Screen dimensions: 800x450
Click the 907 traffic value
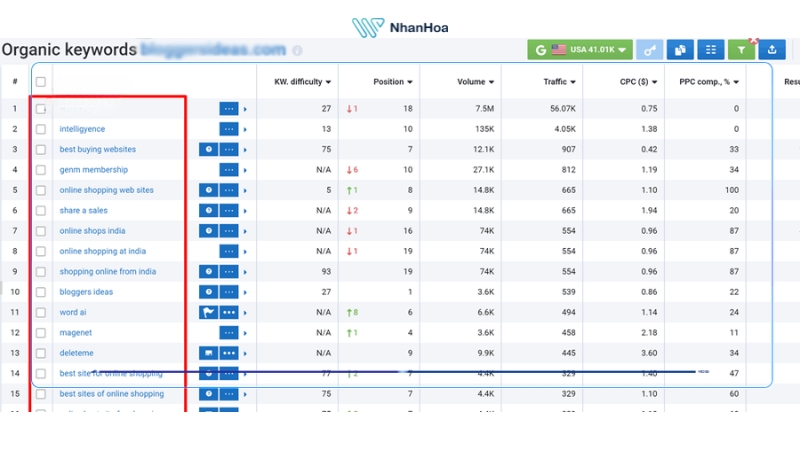pos(568,149)
